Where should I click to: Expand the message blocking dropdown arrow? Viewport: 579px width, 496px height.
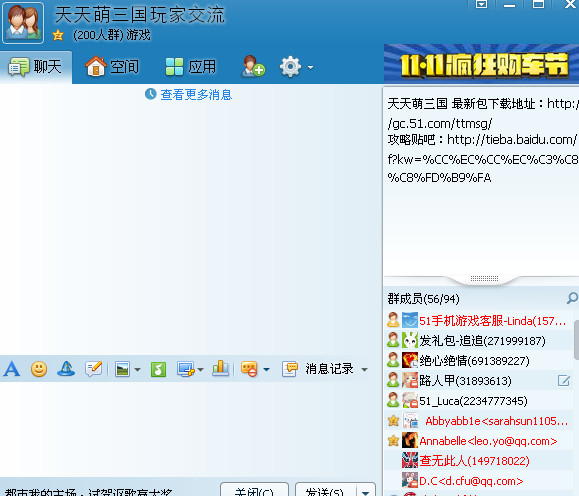266,370
